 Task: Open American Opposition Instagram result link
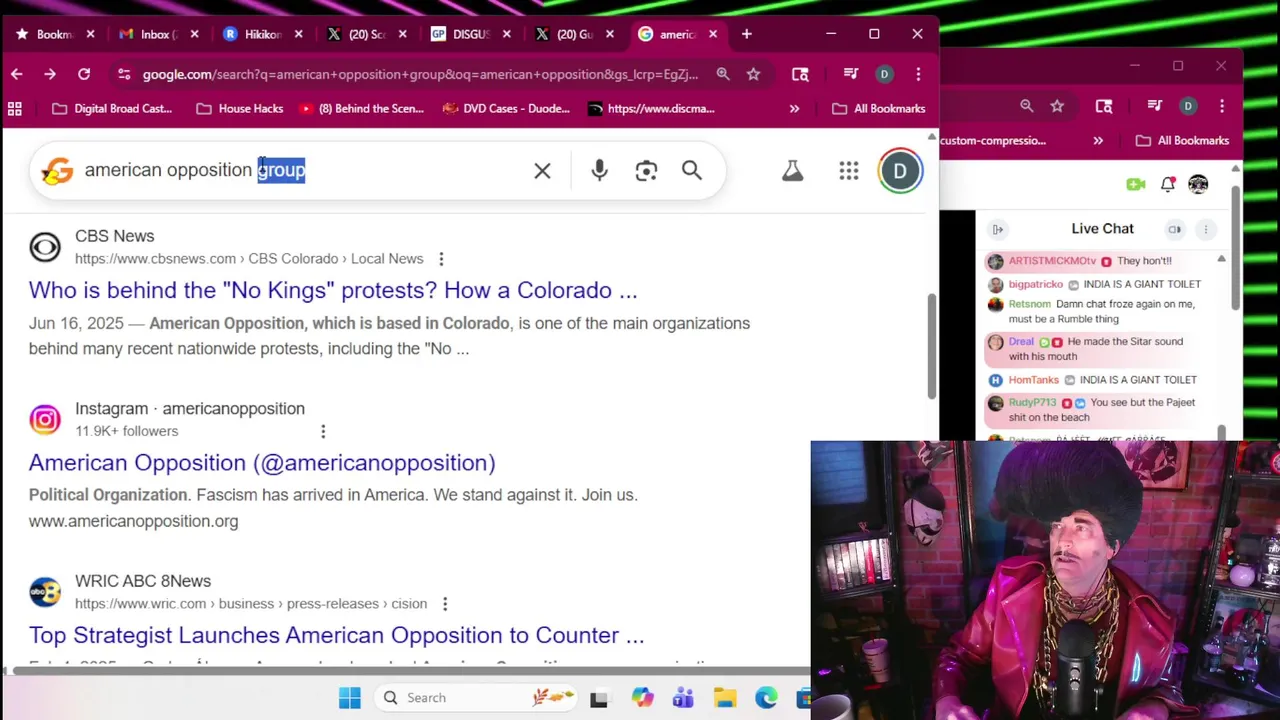262,462
